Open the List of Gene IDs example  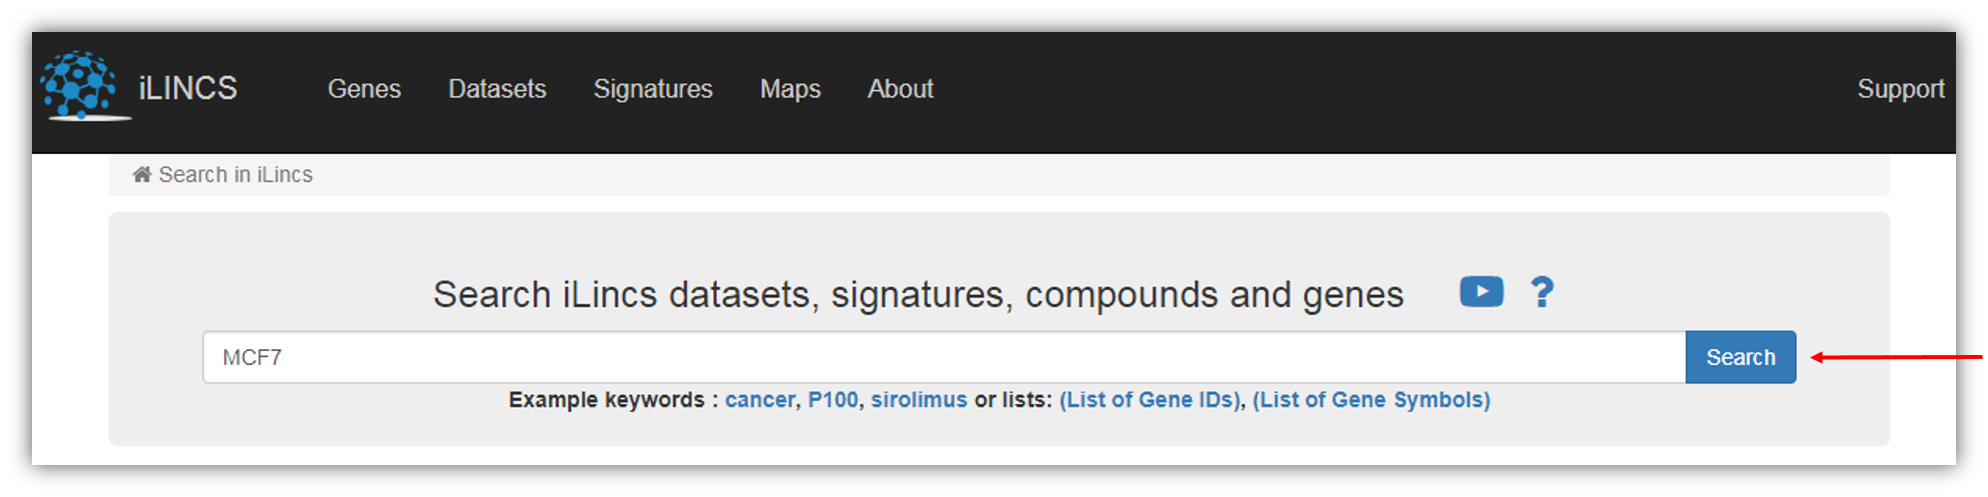click(1150, 400)
